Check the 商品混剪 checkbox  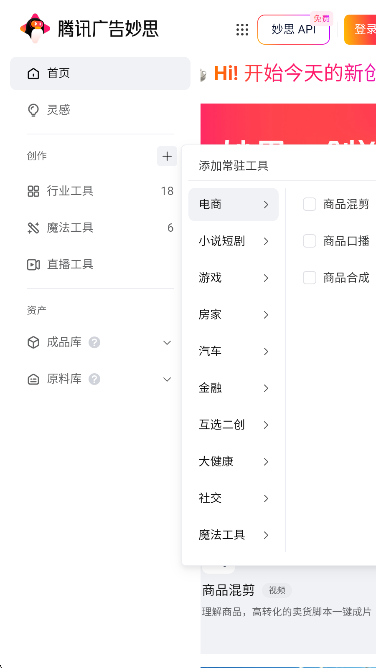(310, 204)
